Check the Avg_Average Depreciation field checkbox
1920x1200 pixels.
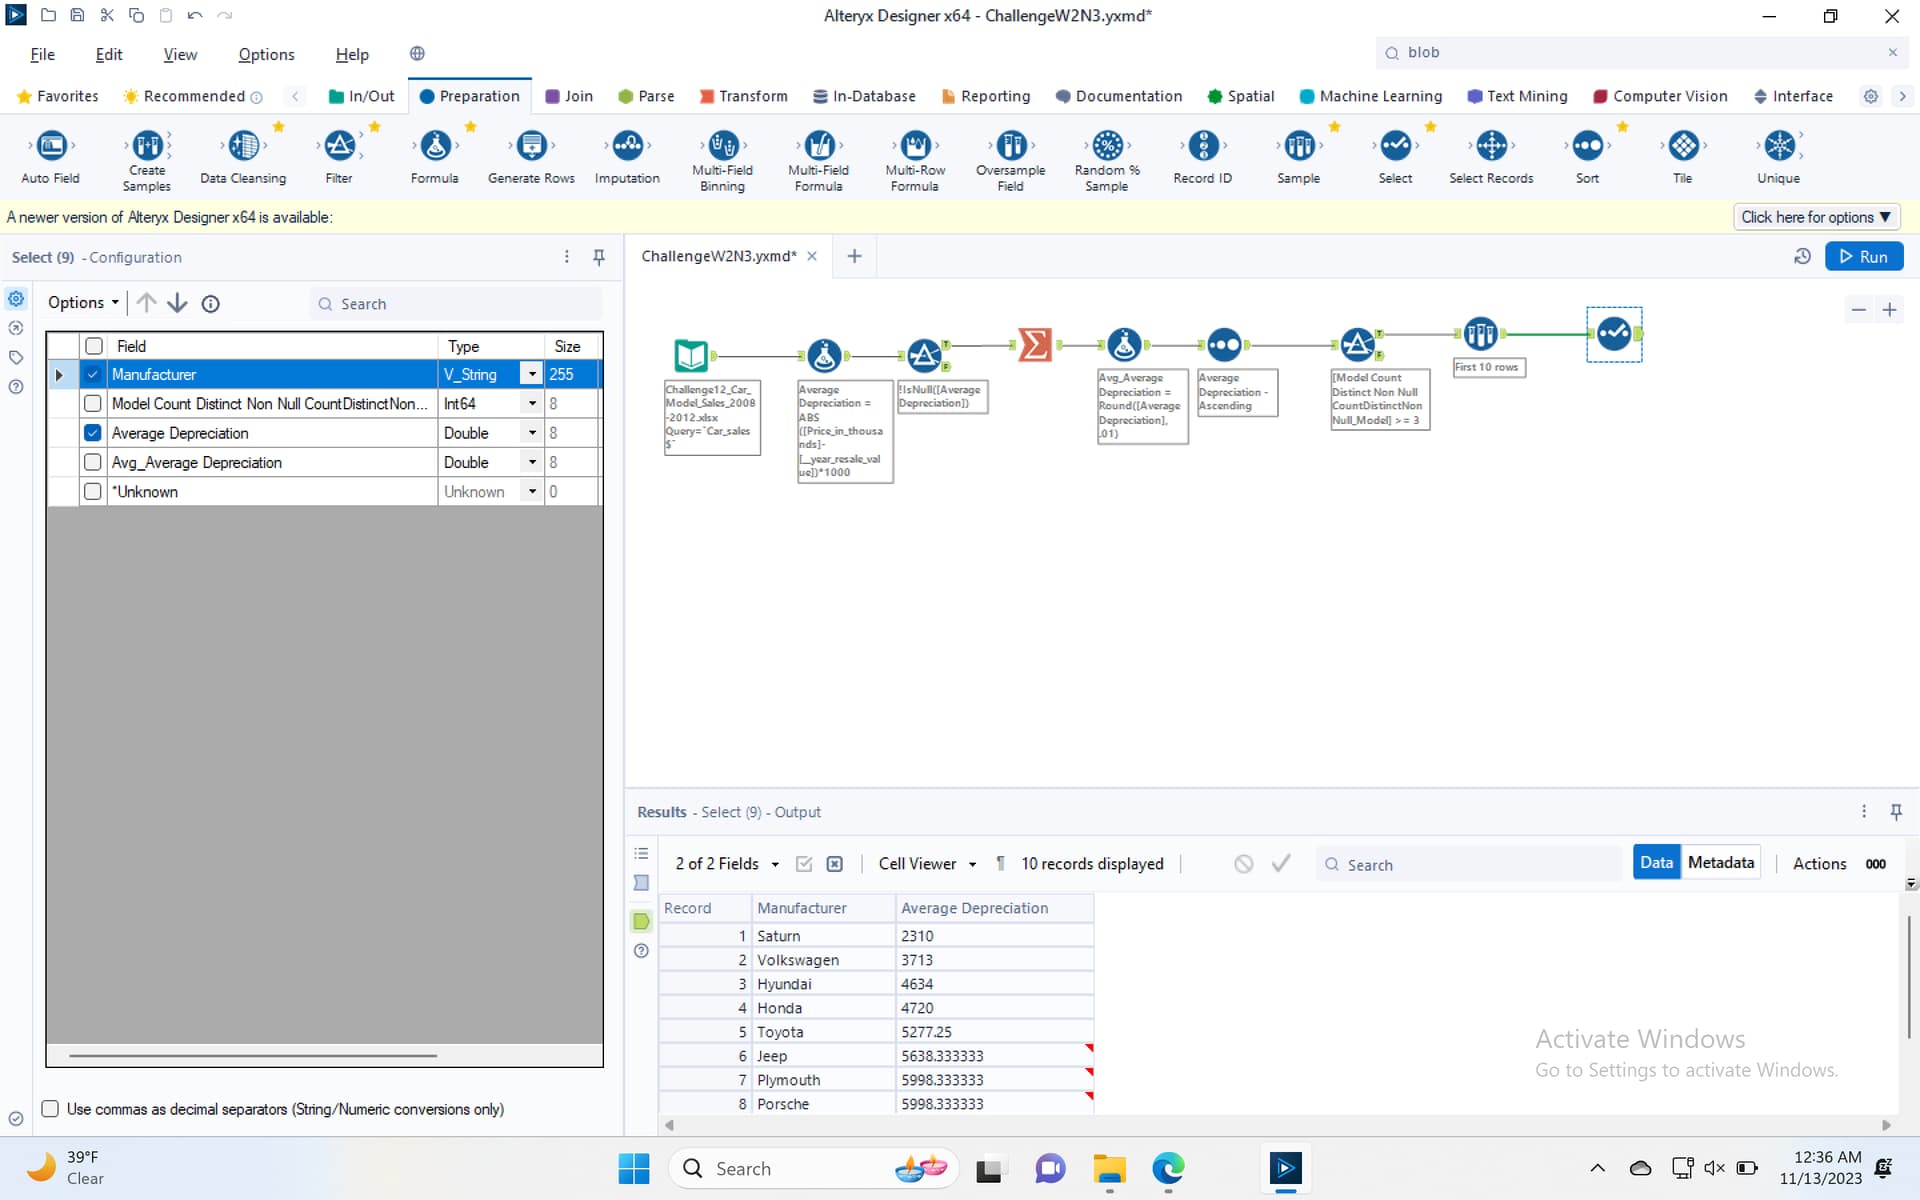click(93, 462)
